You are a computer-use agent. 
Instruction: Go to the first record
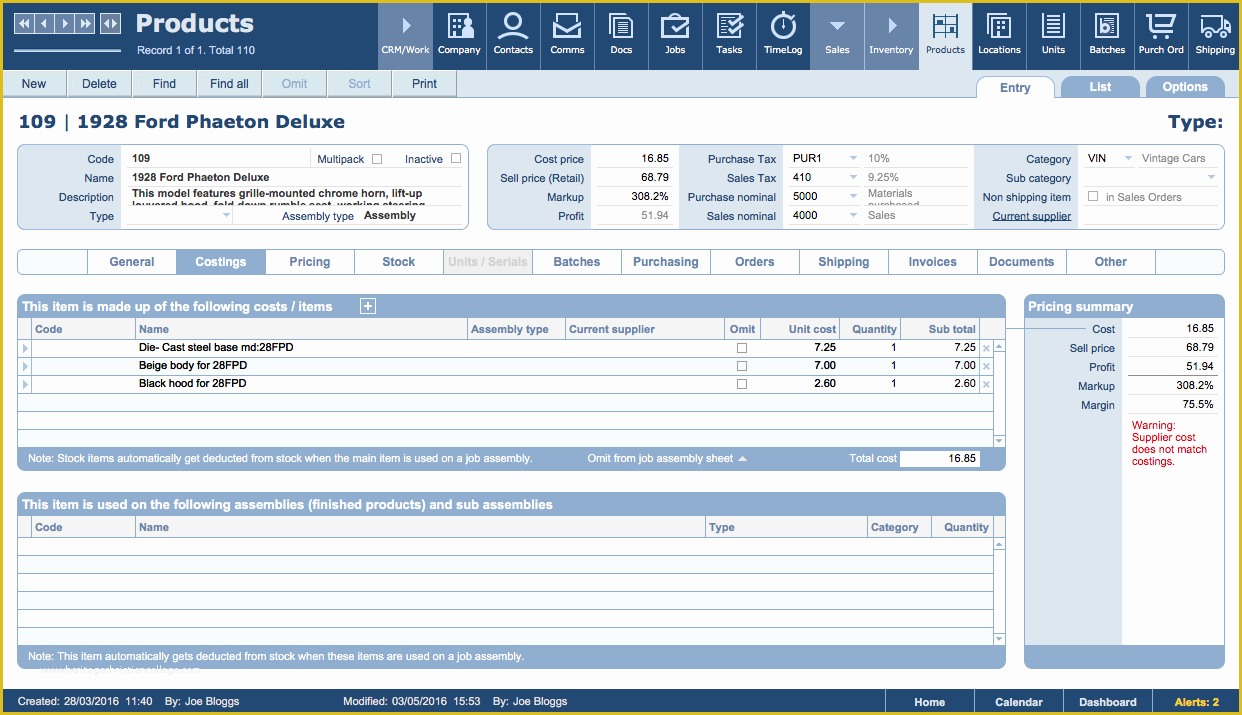click(24, 23)
